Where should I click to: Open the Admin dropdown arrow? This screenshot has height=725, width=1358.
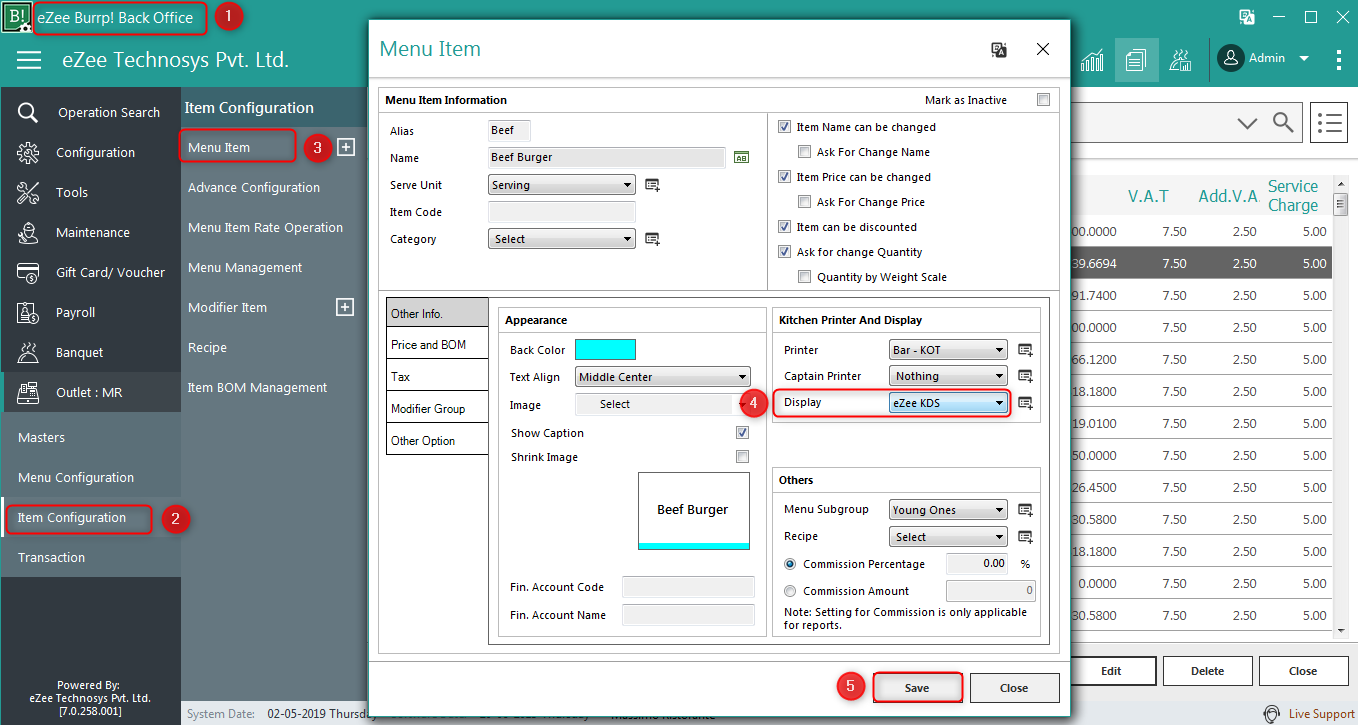point(1304,59)
